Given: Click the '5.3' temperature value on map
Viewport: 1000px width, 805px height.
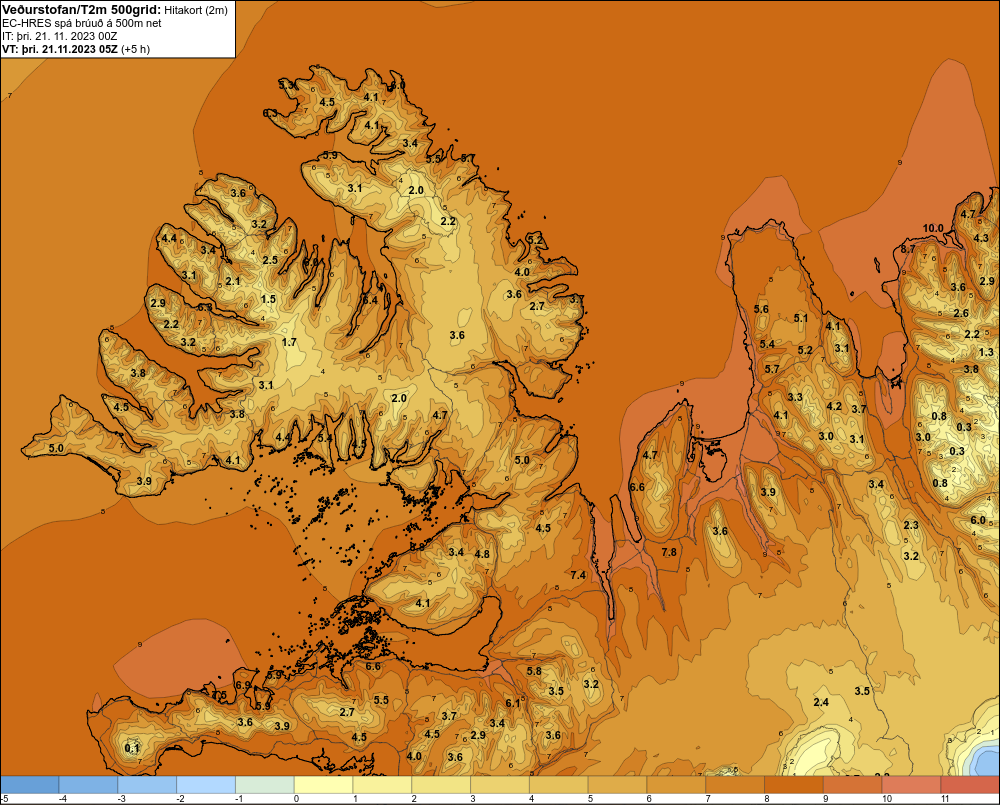Looking at the screenshot, I should 286,84.
